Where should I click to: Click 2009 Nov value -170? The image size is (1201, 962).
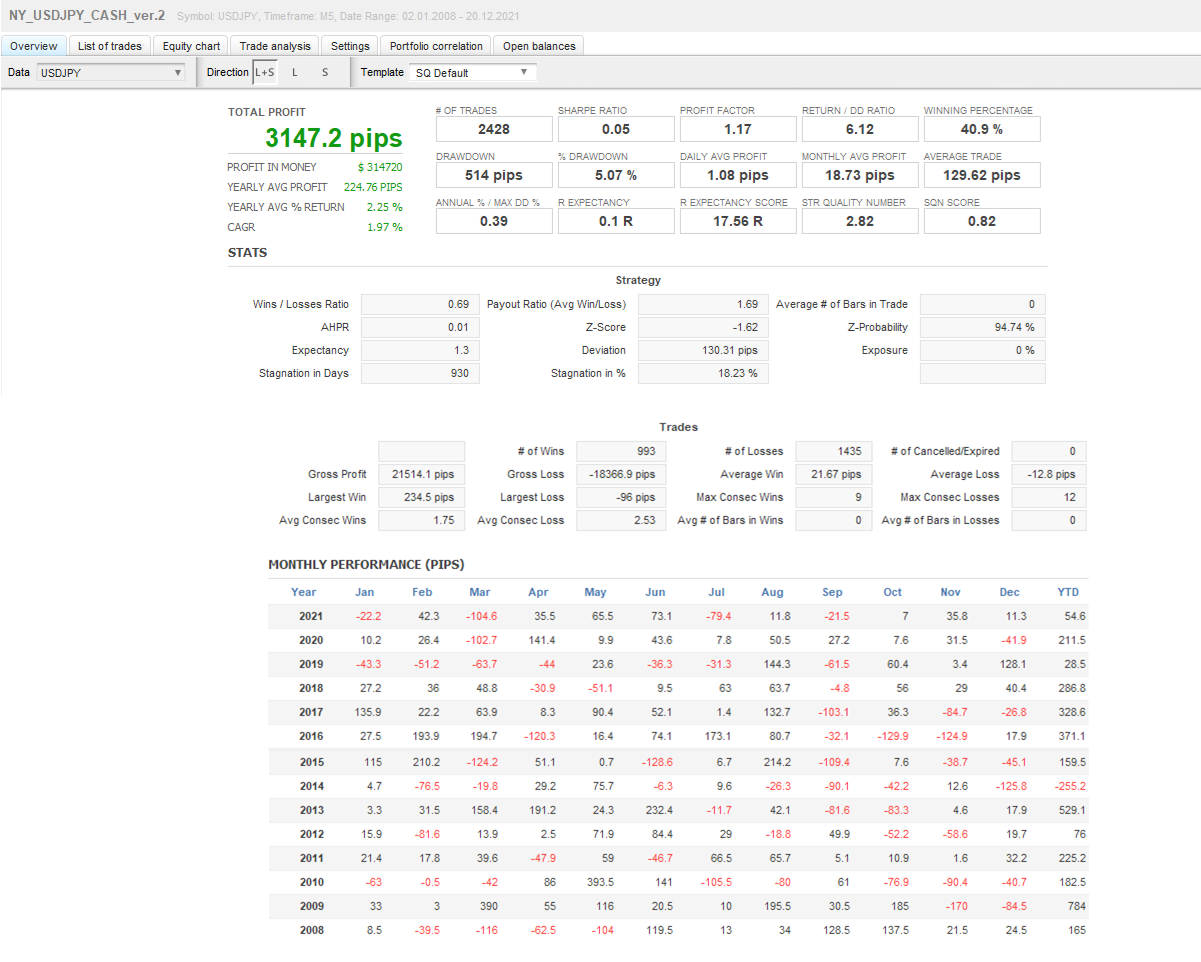pos(956,906)
